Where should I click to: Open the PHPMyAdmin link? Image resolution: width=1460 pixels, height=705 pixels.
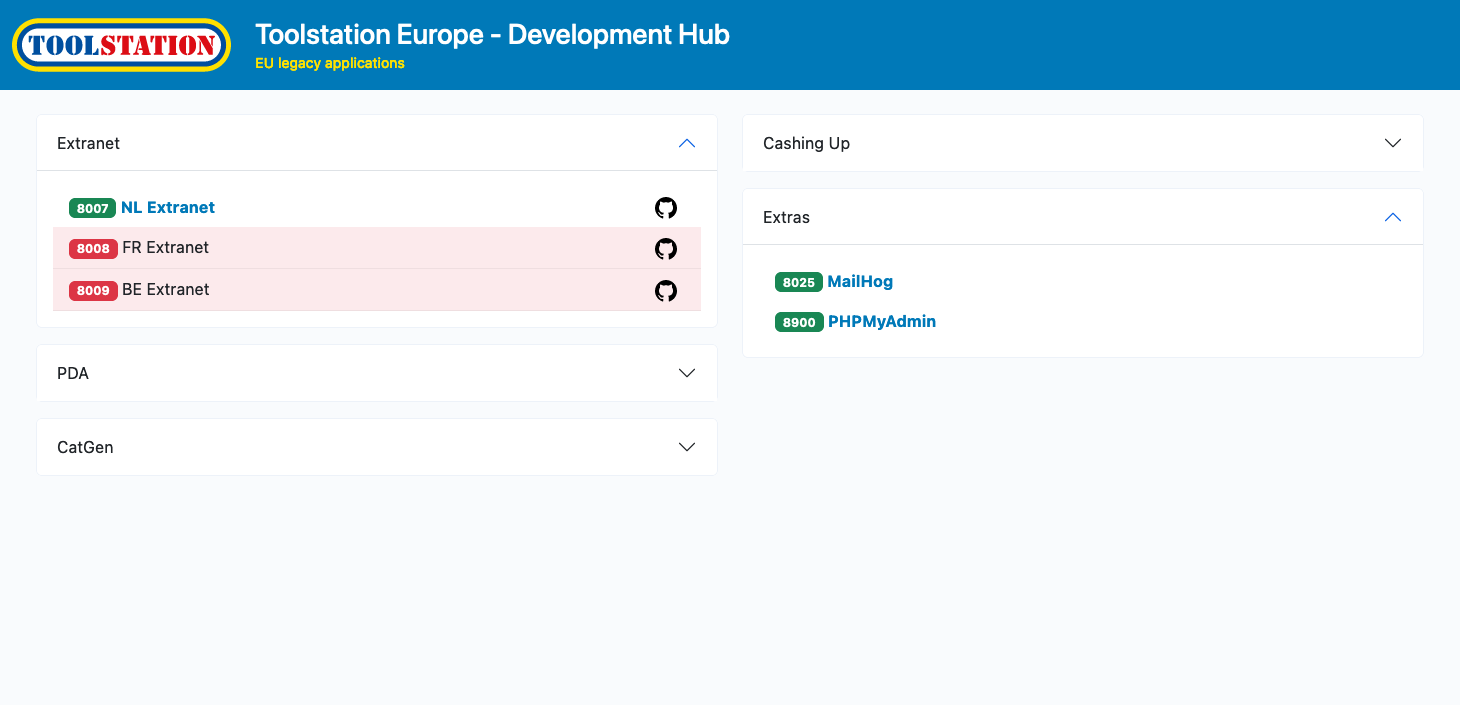(882, 322)
